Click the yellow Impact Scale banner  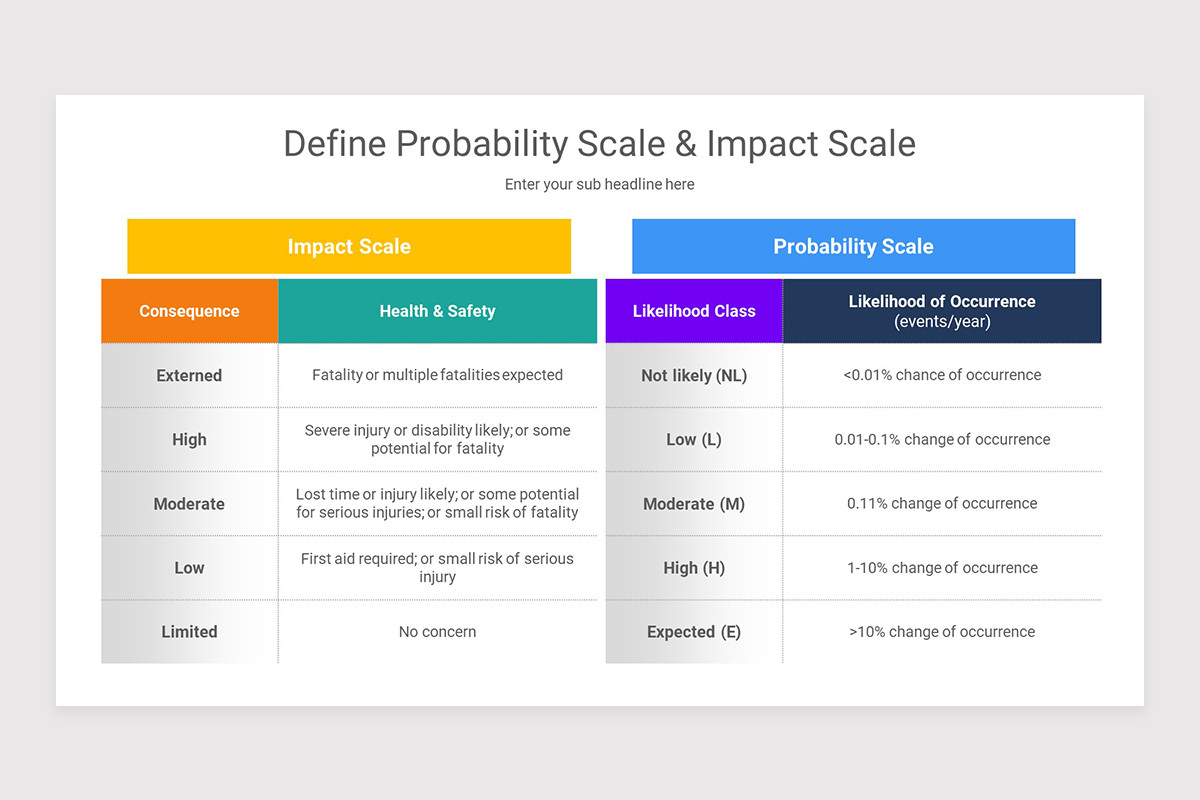(349, 246)
